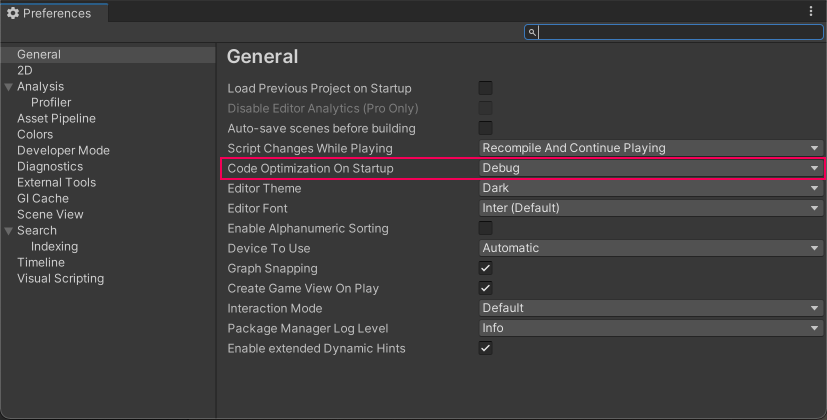The height and width of the screenshot is (420, 827).
Task: Click the search magnifier icon
Action: pos(533,33)
